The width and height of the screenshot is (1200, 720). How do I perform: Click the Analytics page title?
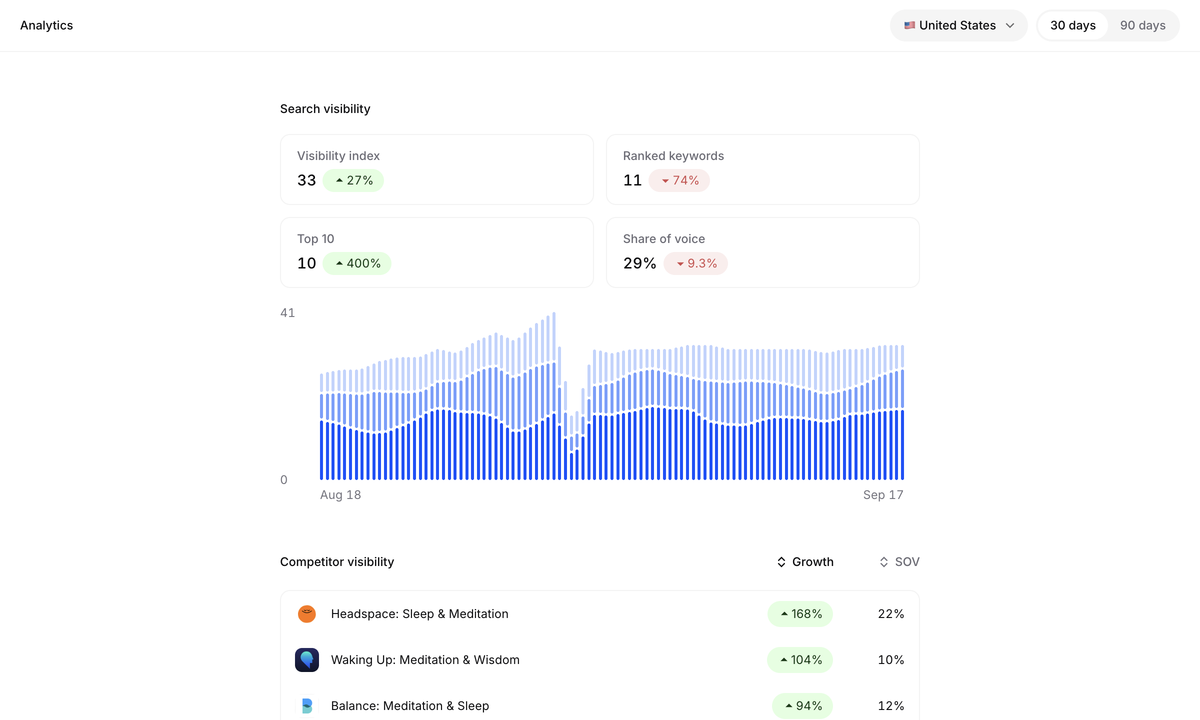[x=47, y=26]
